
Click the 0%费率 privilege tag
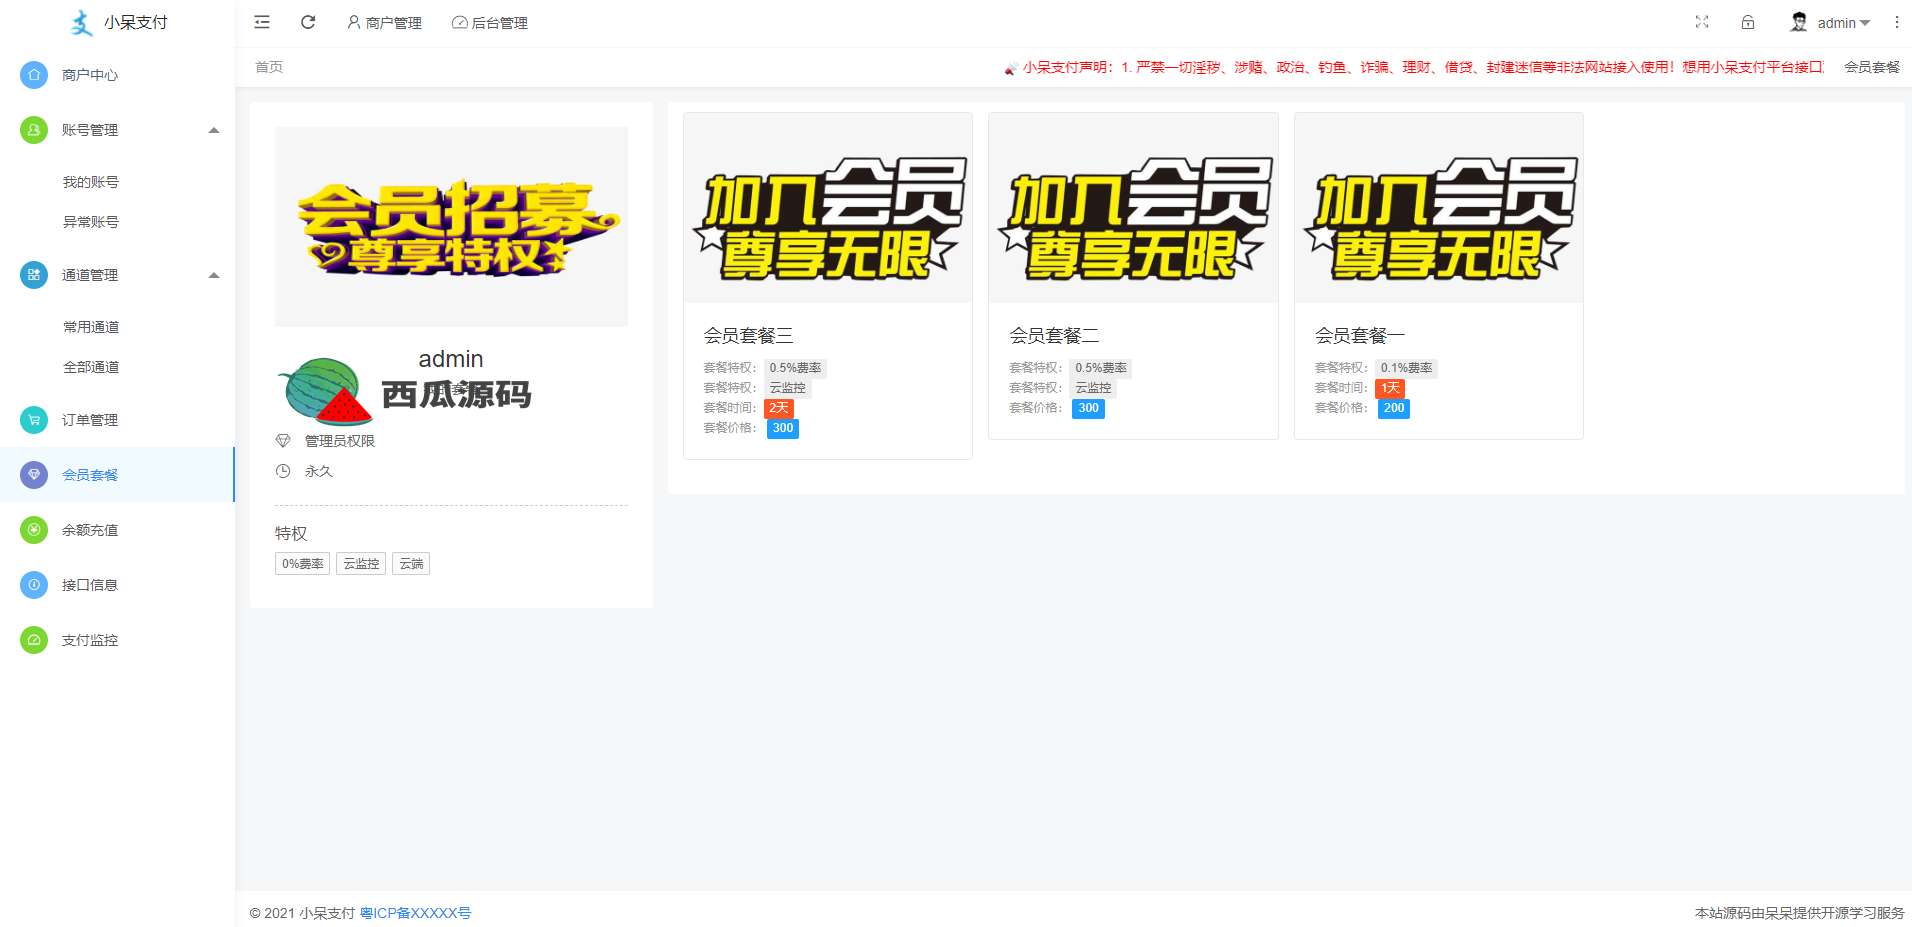tap(303, 564)
